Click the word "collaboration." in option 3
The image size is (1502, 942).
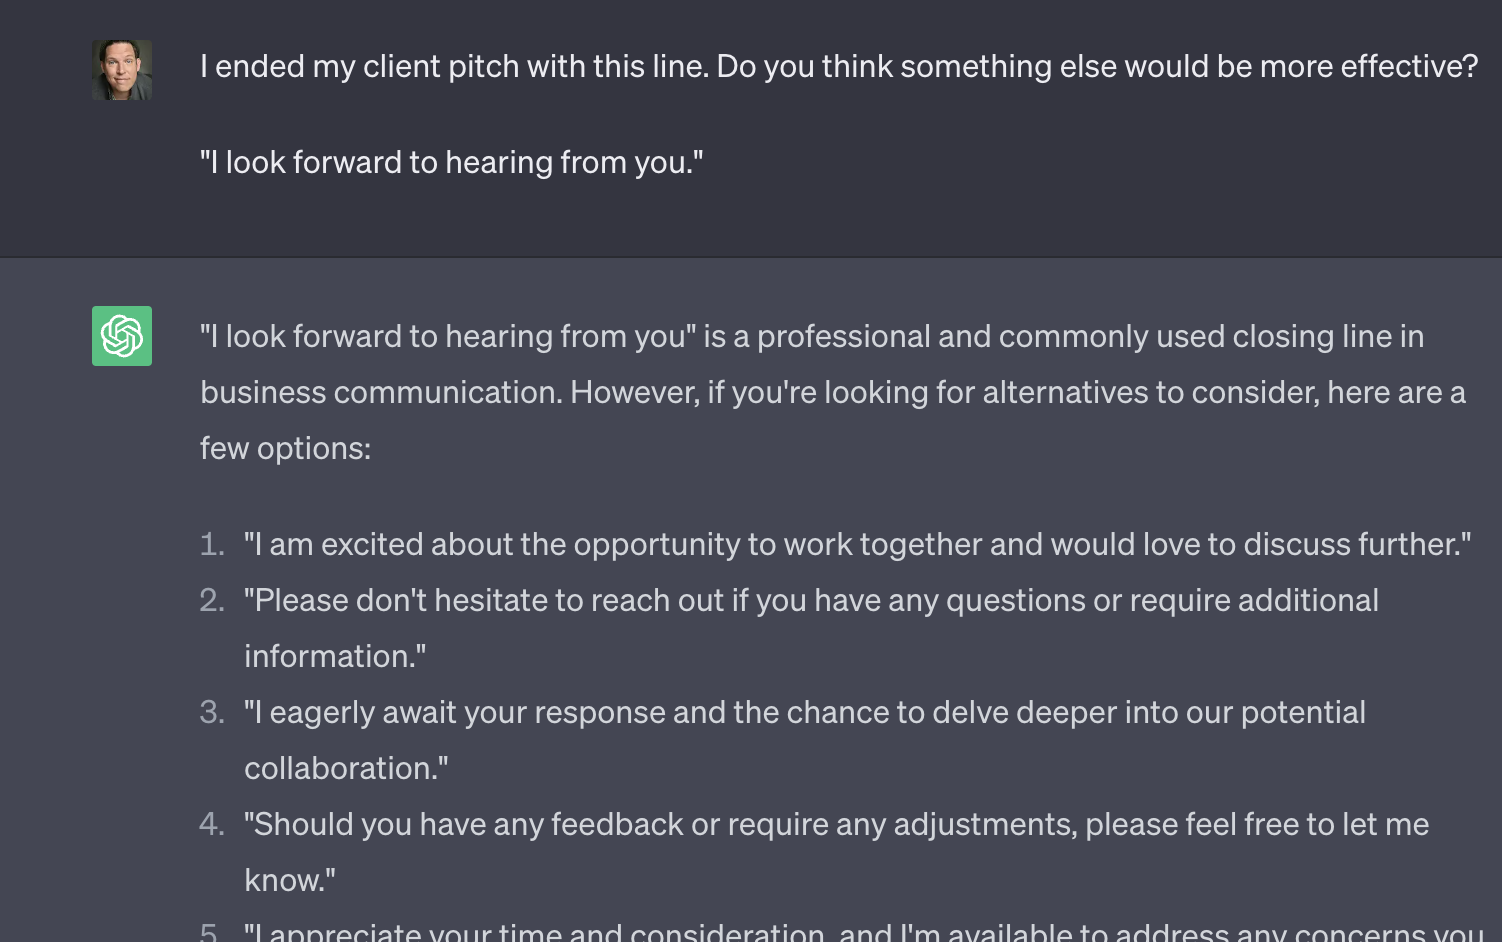coord(346,768)
